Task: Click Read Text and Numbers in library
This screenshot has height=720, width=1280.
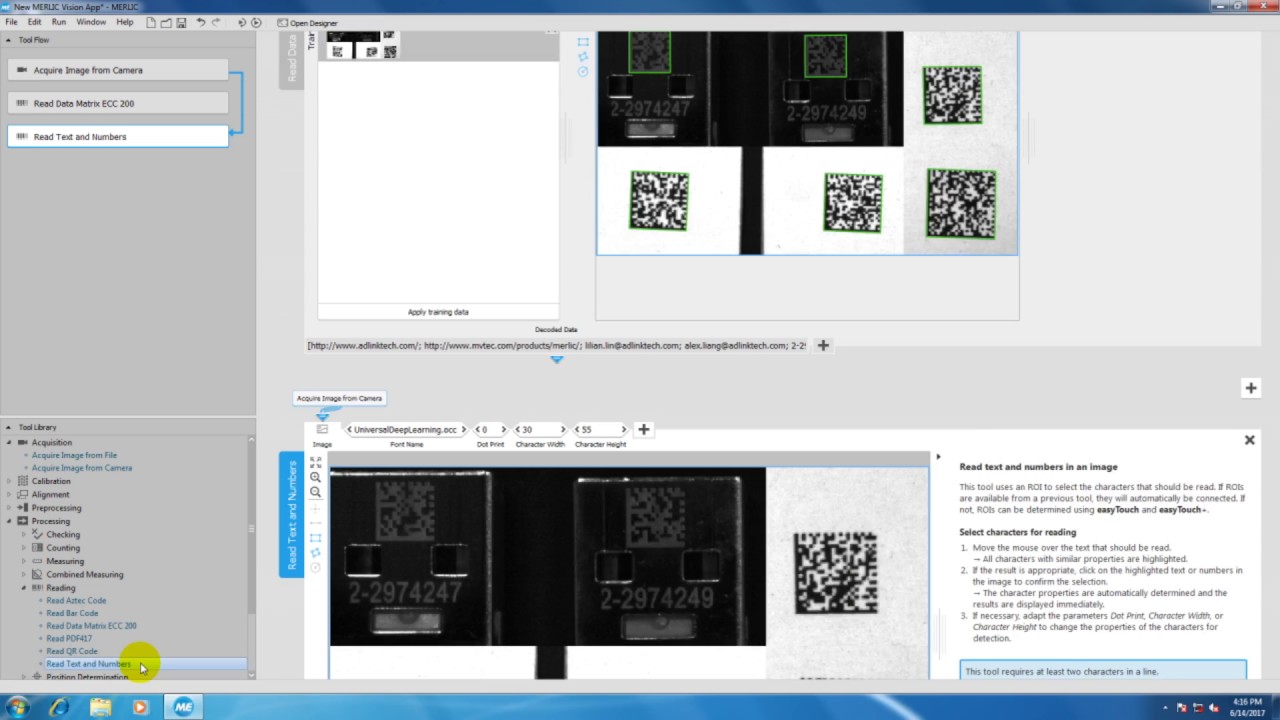Action: pos(88,664)
